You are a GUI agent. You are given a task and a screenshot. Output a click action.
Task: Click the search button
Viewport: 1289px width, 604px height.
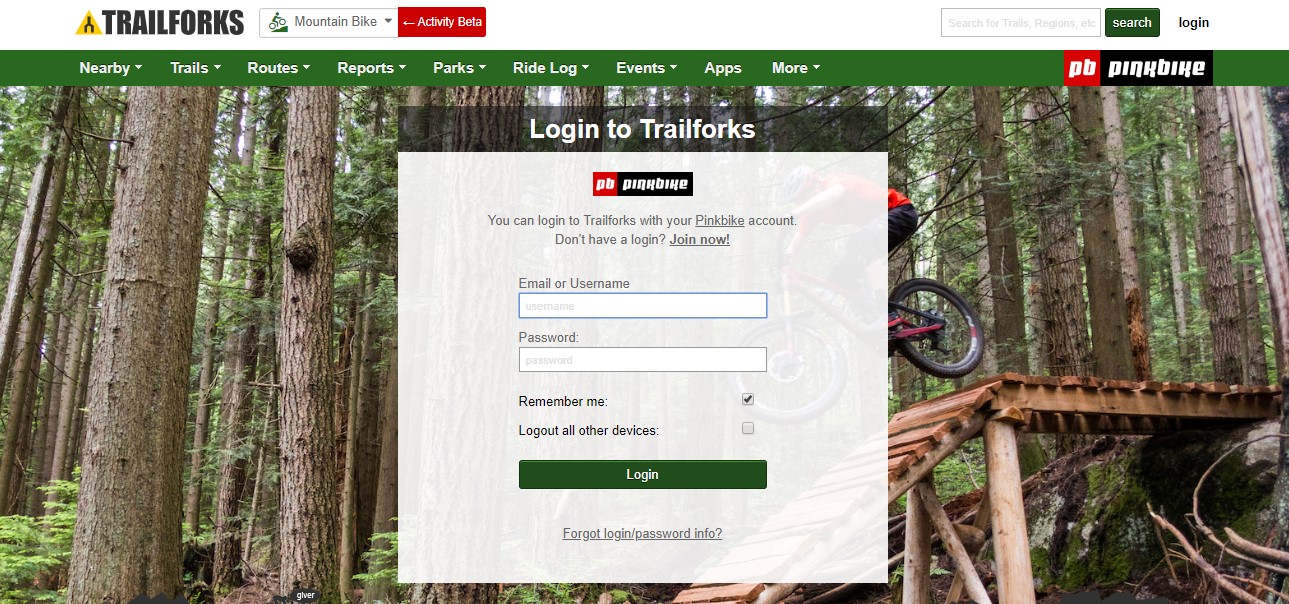(x=1132, y=22)
